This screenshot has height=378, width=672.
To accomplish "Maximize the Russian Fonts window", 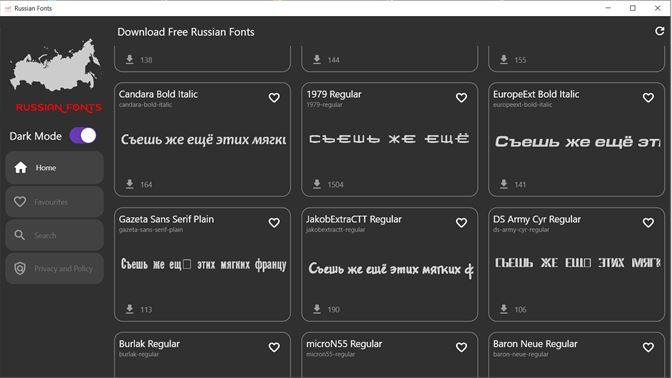I will click(633, 8).
